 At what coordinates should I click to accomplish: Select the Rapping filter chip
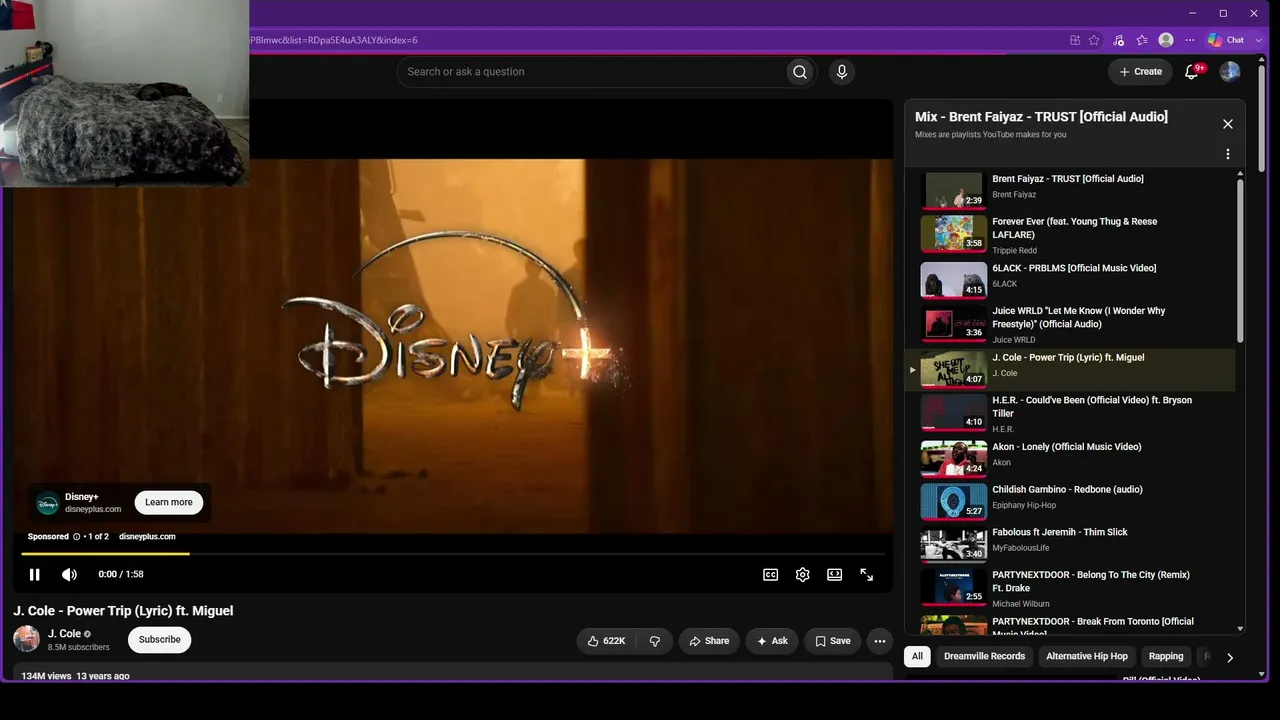point(1166,657)
